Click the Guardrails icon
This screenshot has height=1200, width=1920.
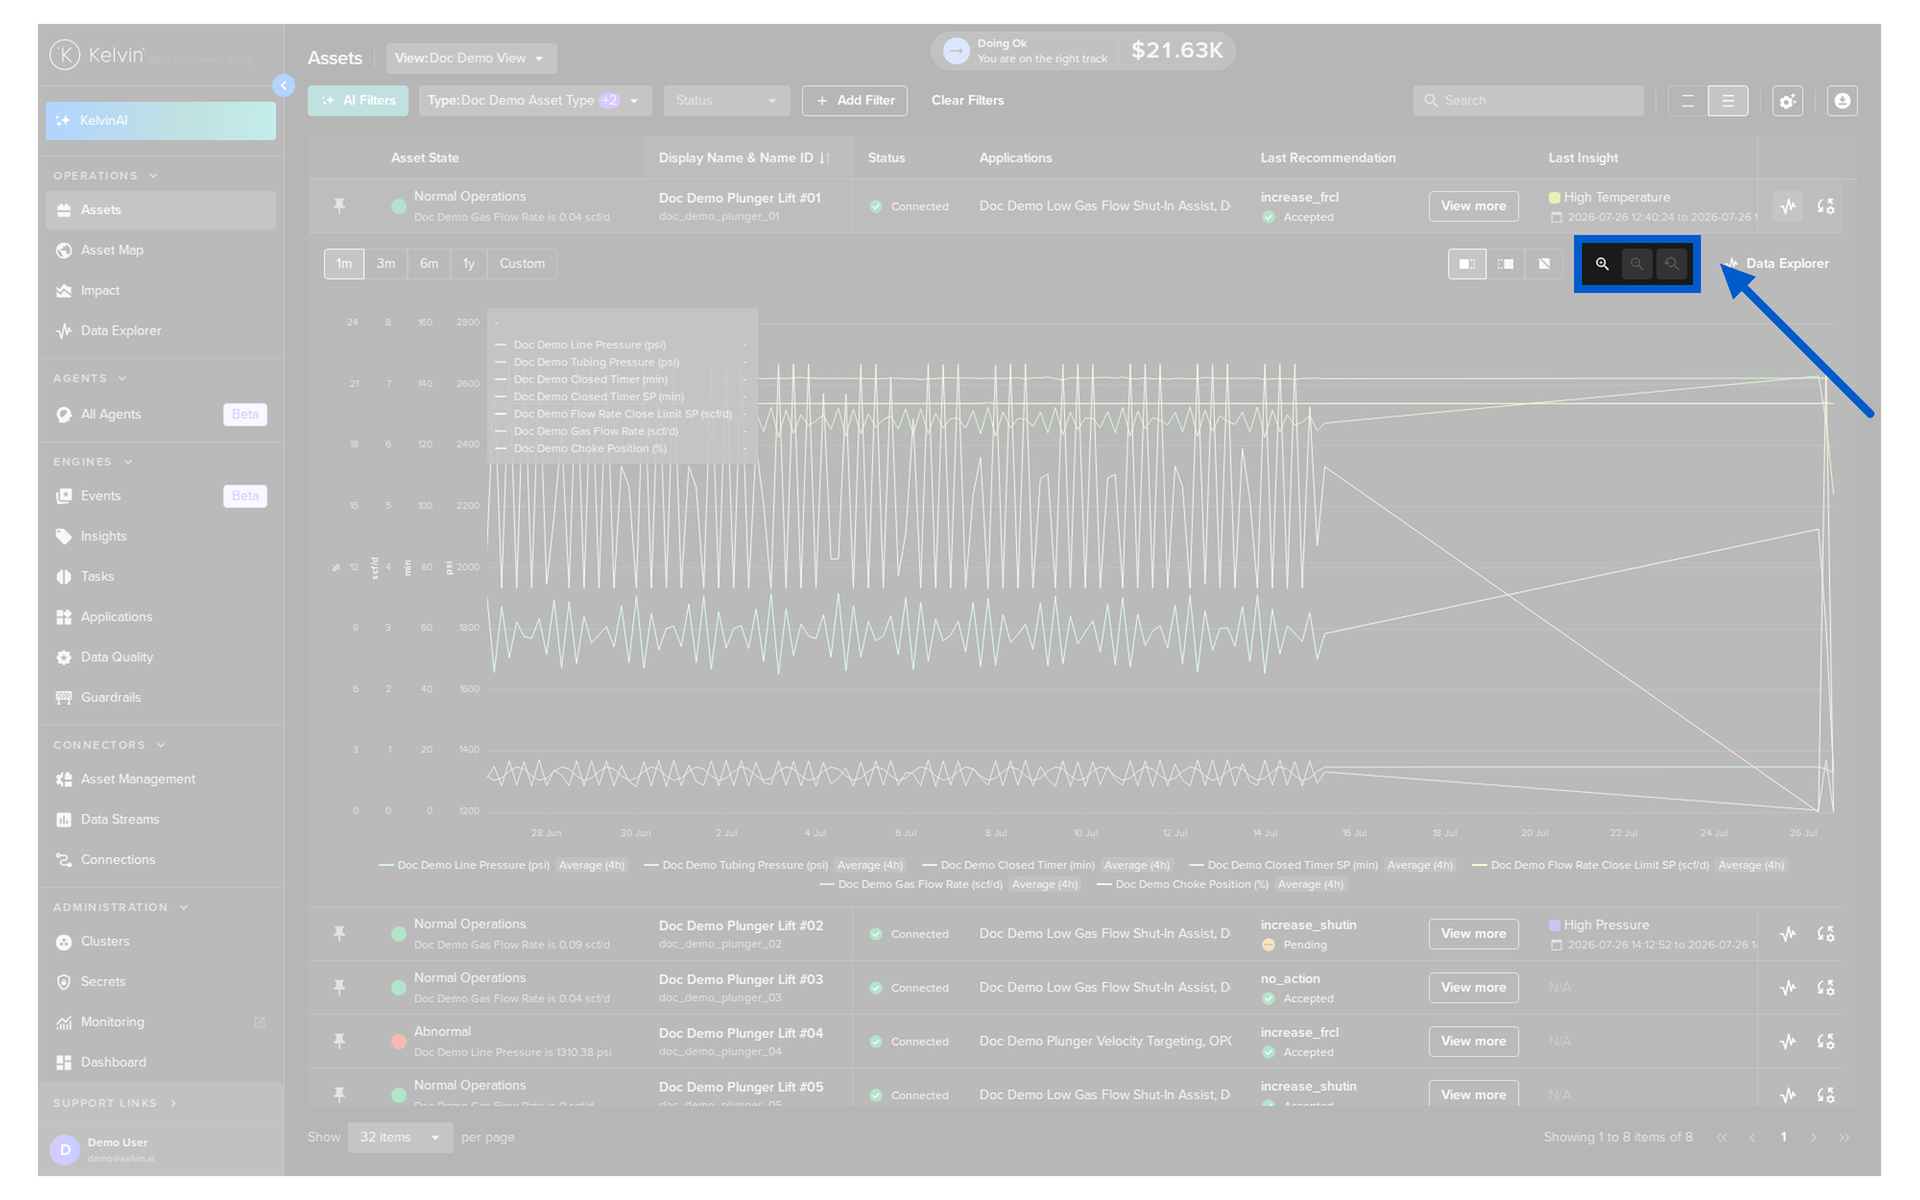pos(64,698)
